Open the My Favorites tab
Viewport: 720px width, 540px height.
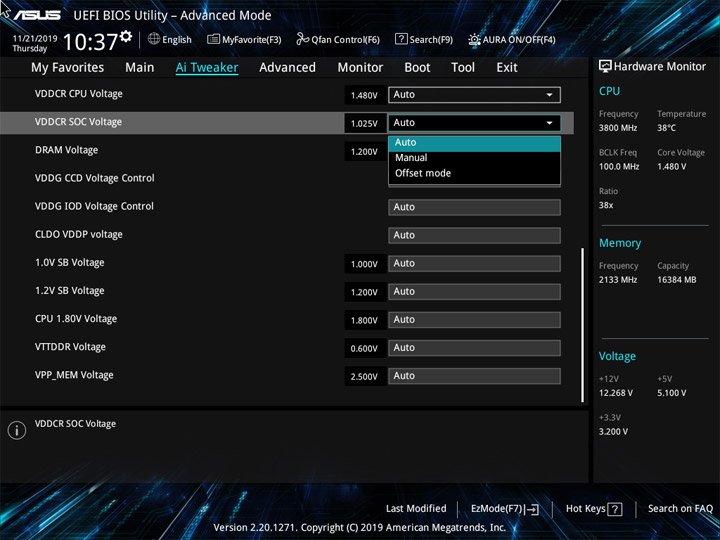pyautogui.click(x=68, y=68)
